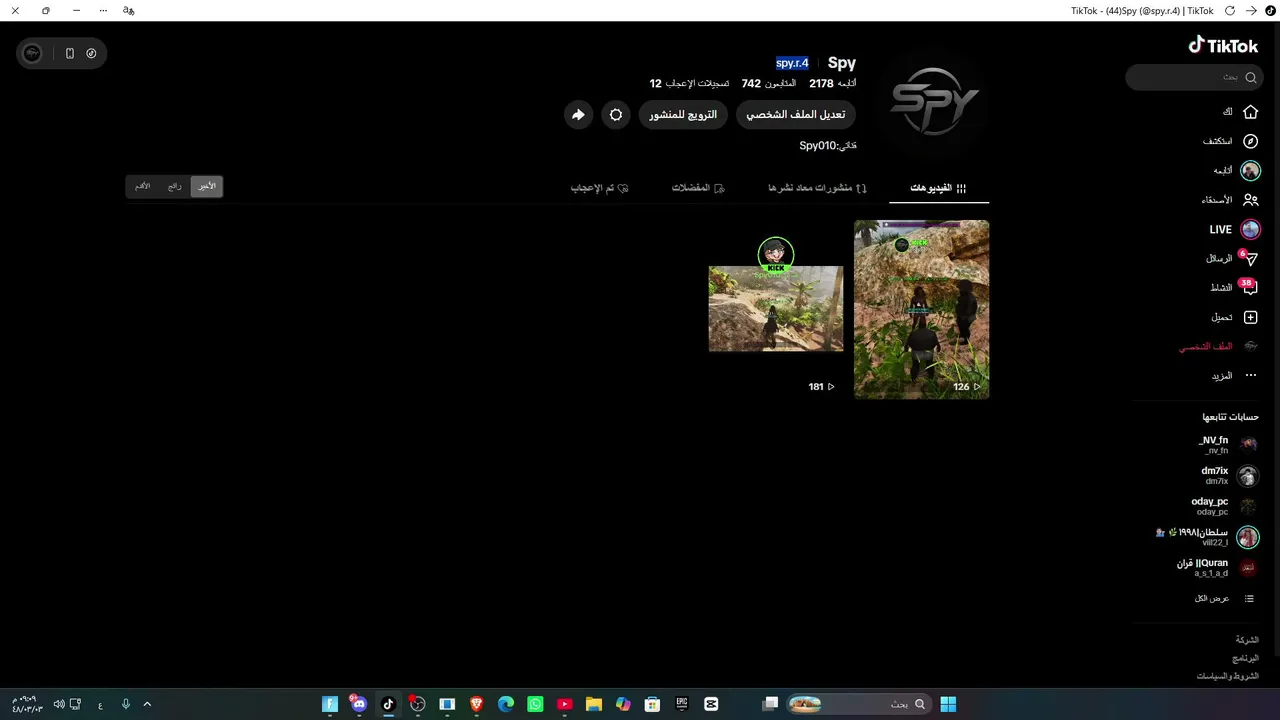The width and height of the screenshot is (1280, 720).
Task: Click the TikTok logo
Action: click(x=1223, y=46)
